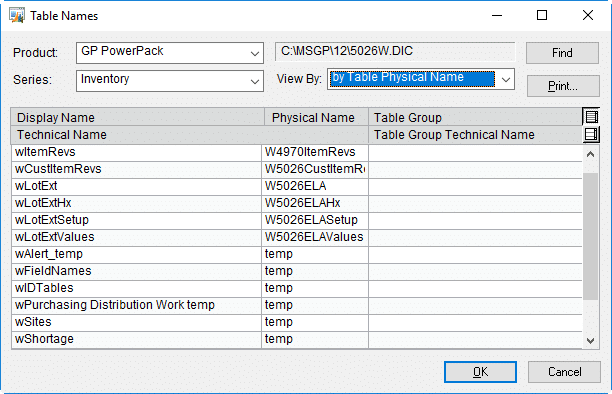
Task: Click the scrollbar down arrow
Action: 591,341
